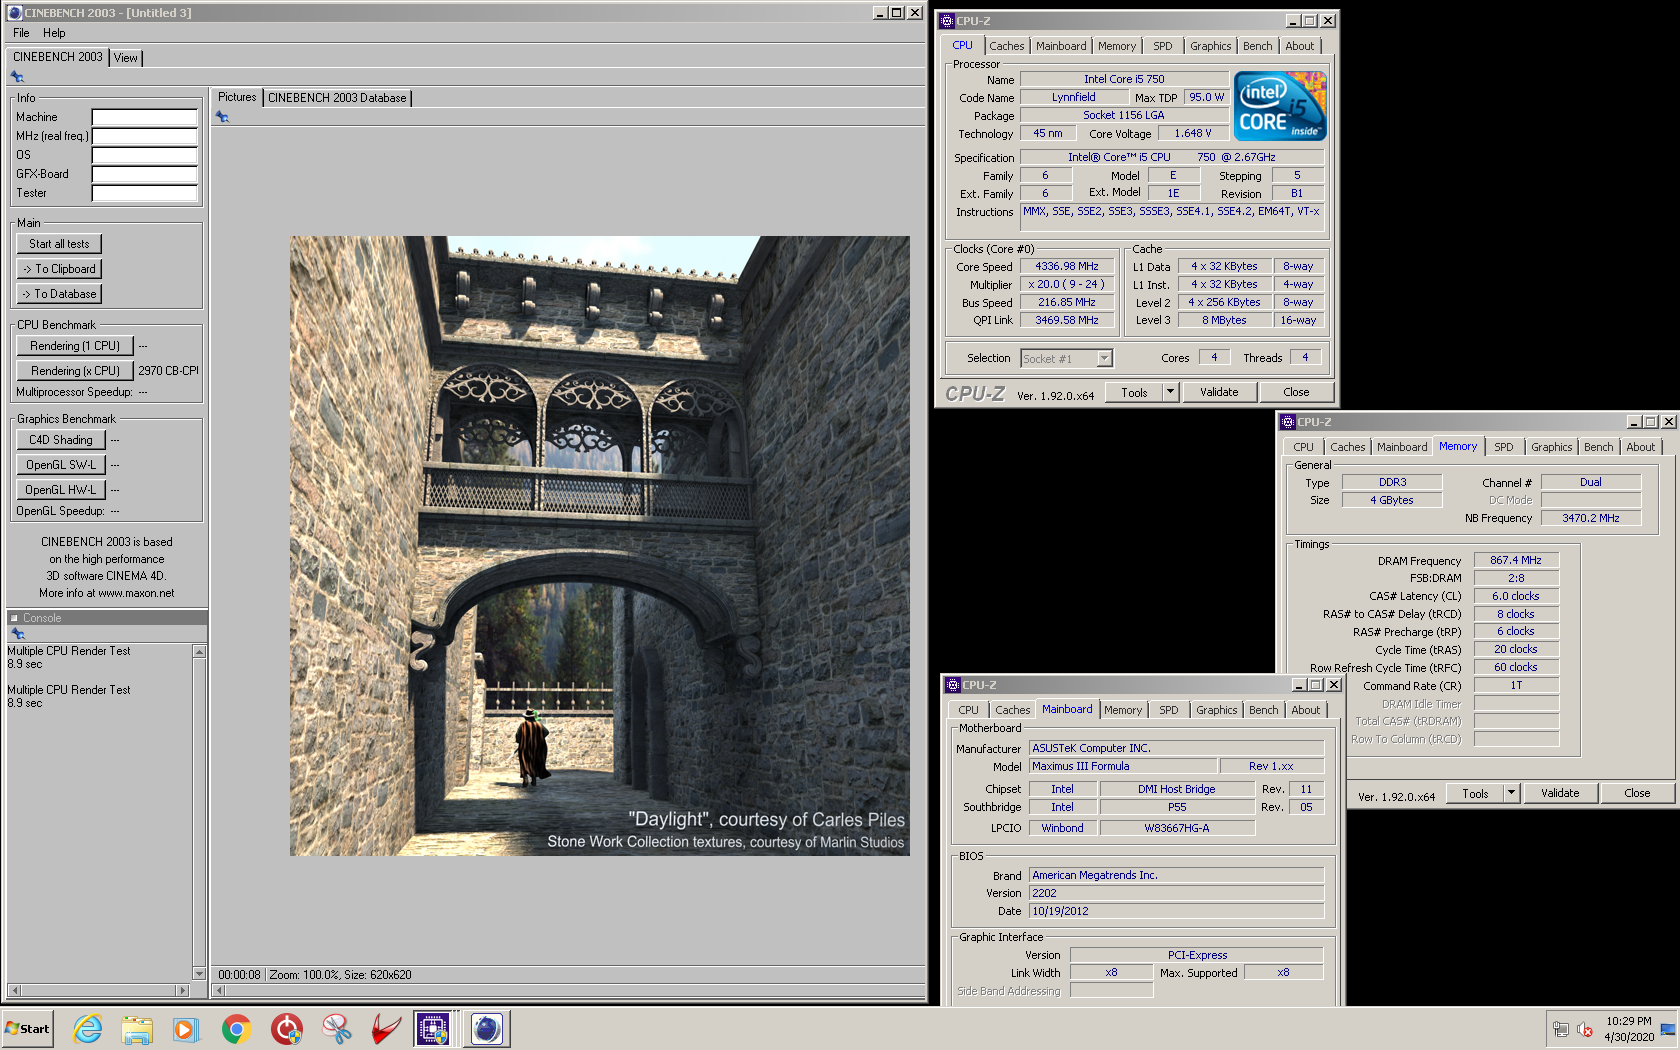Click the Start button
Image resolution: width=1680 pixels, height=1050 pixels.
tap(27, 1029)
